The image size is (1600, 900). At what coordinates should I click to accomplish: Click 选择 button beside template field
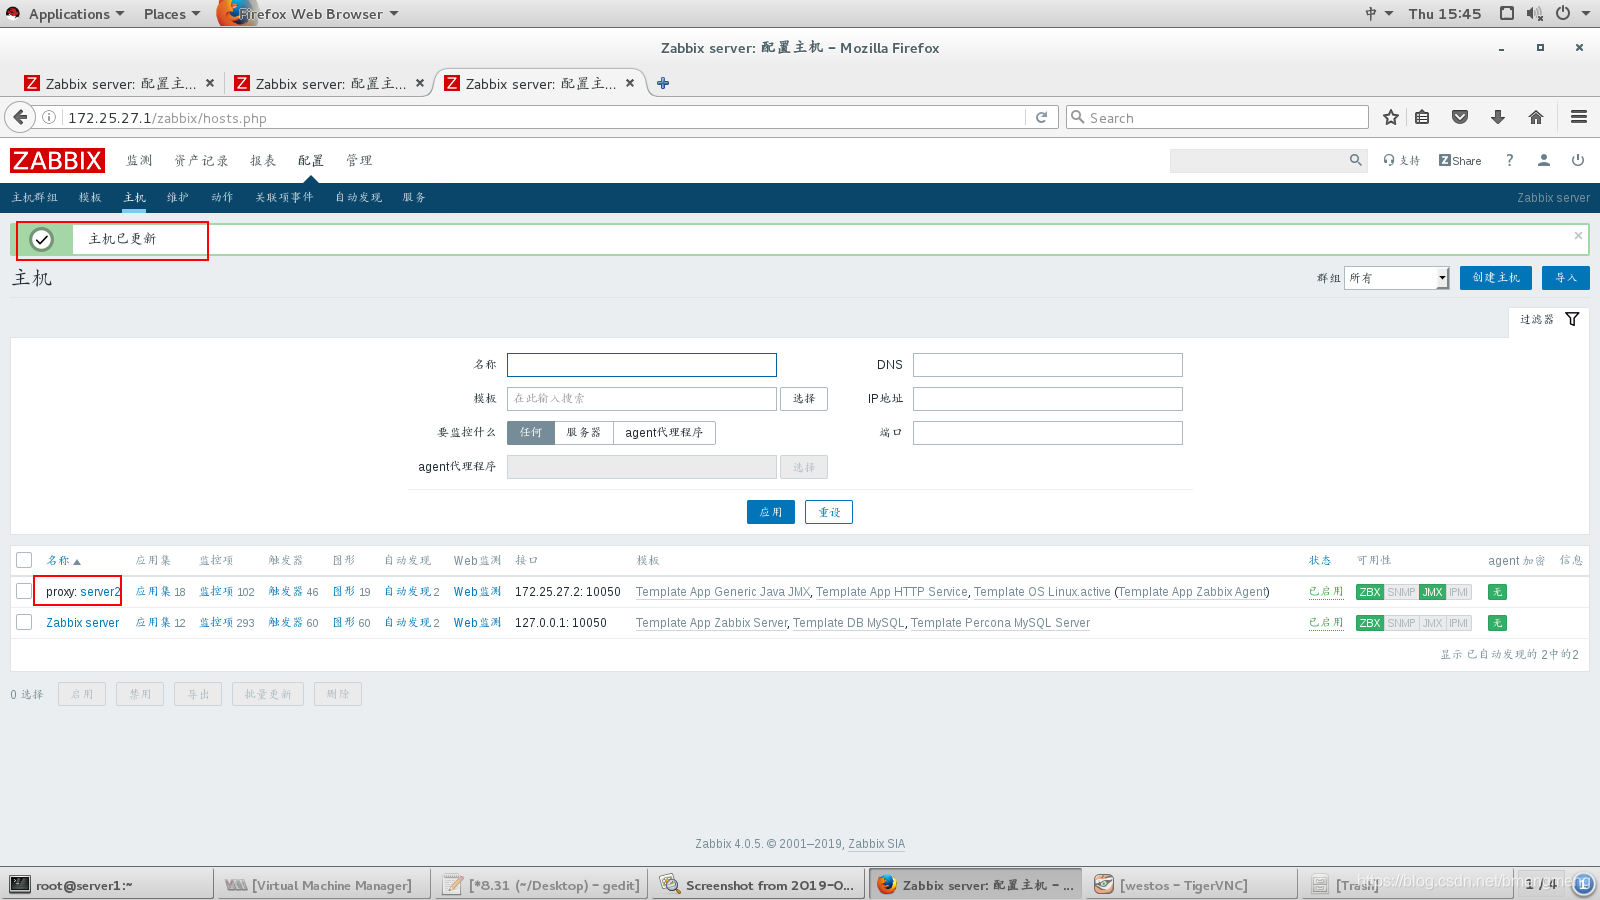click(804, 398)
